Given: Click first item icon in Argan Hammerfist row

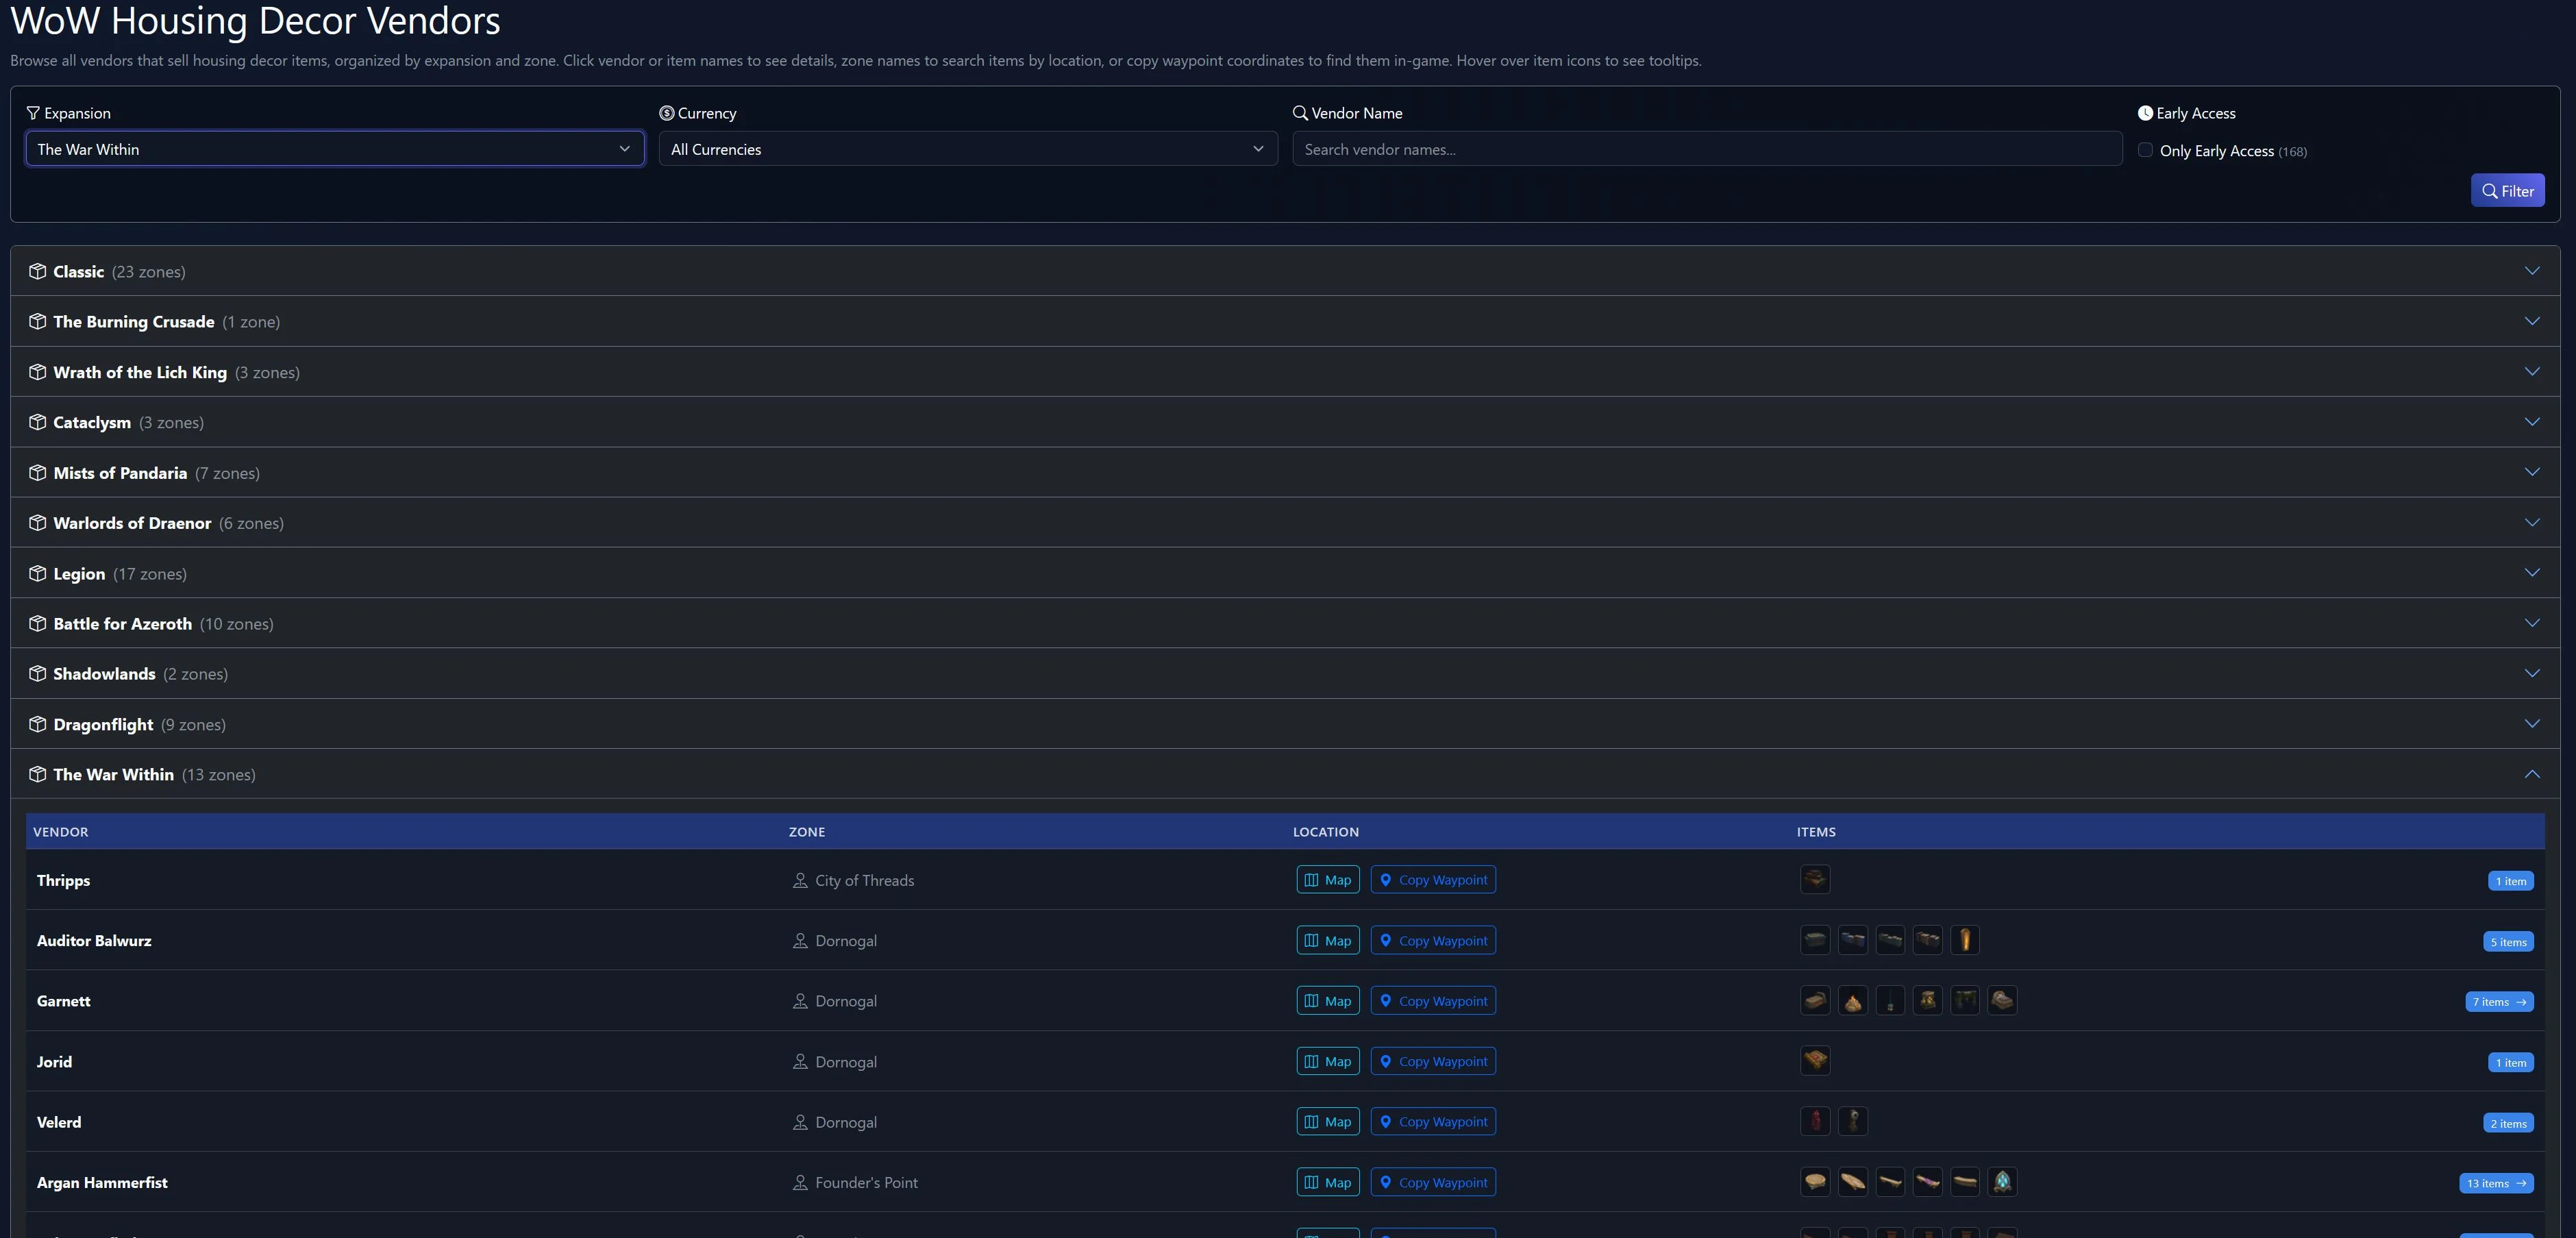Looking at the screenshot, I should point(1814,1181).
